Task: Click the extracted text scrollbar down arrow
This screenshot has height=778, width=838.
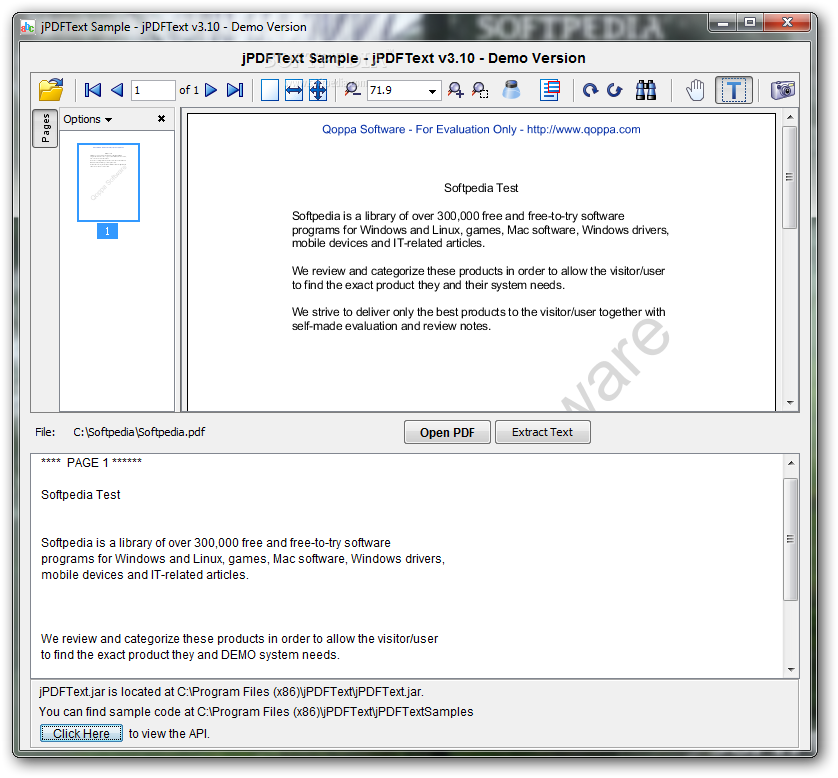Action: pos(791,670)
